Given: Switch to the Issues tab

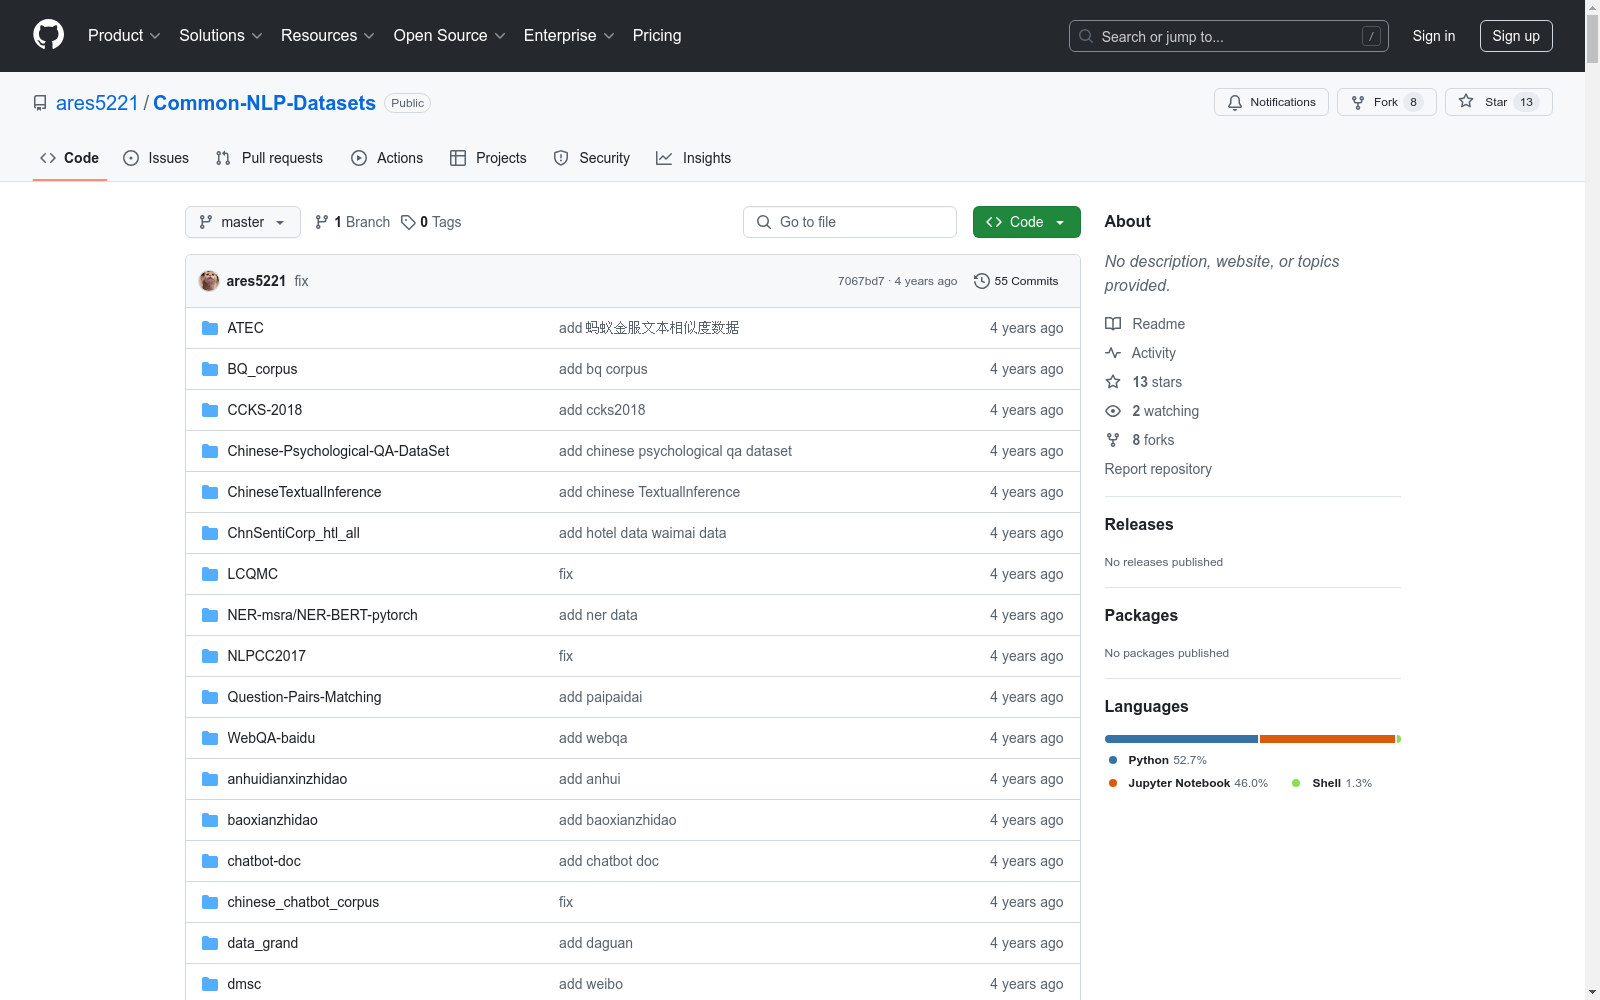Looking at the screenshot, I should pos(156,158).
